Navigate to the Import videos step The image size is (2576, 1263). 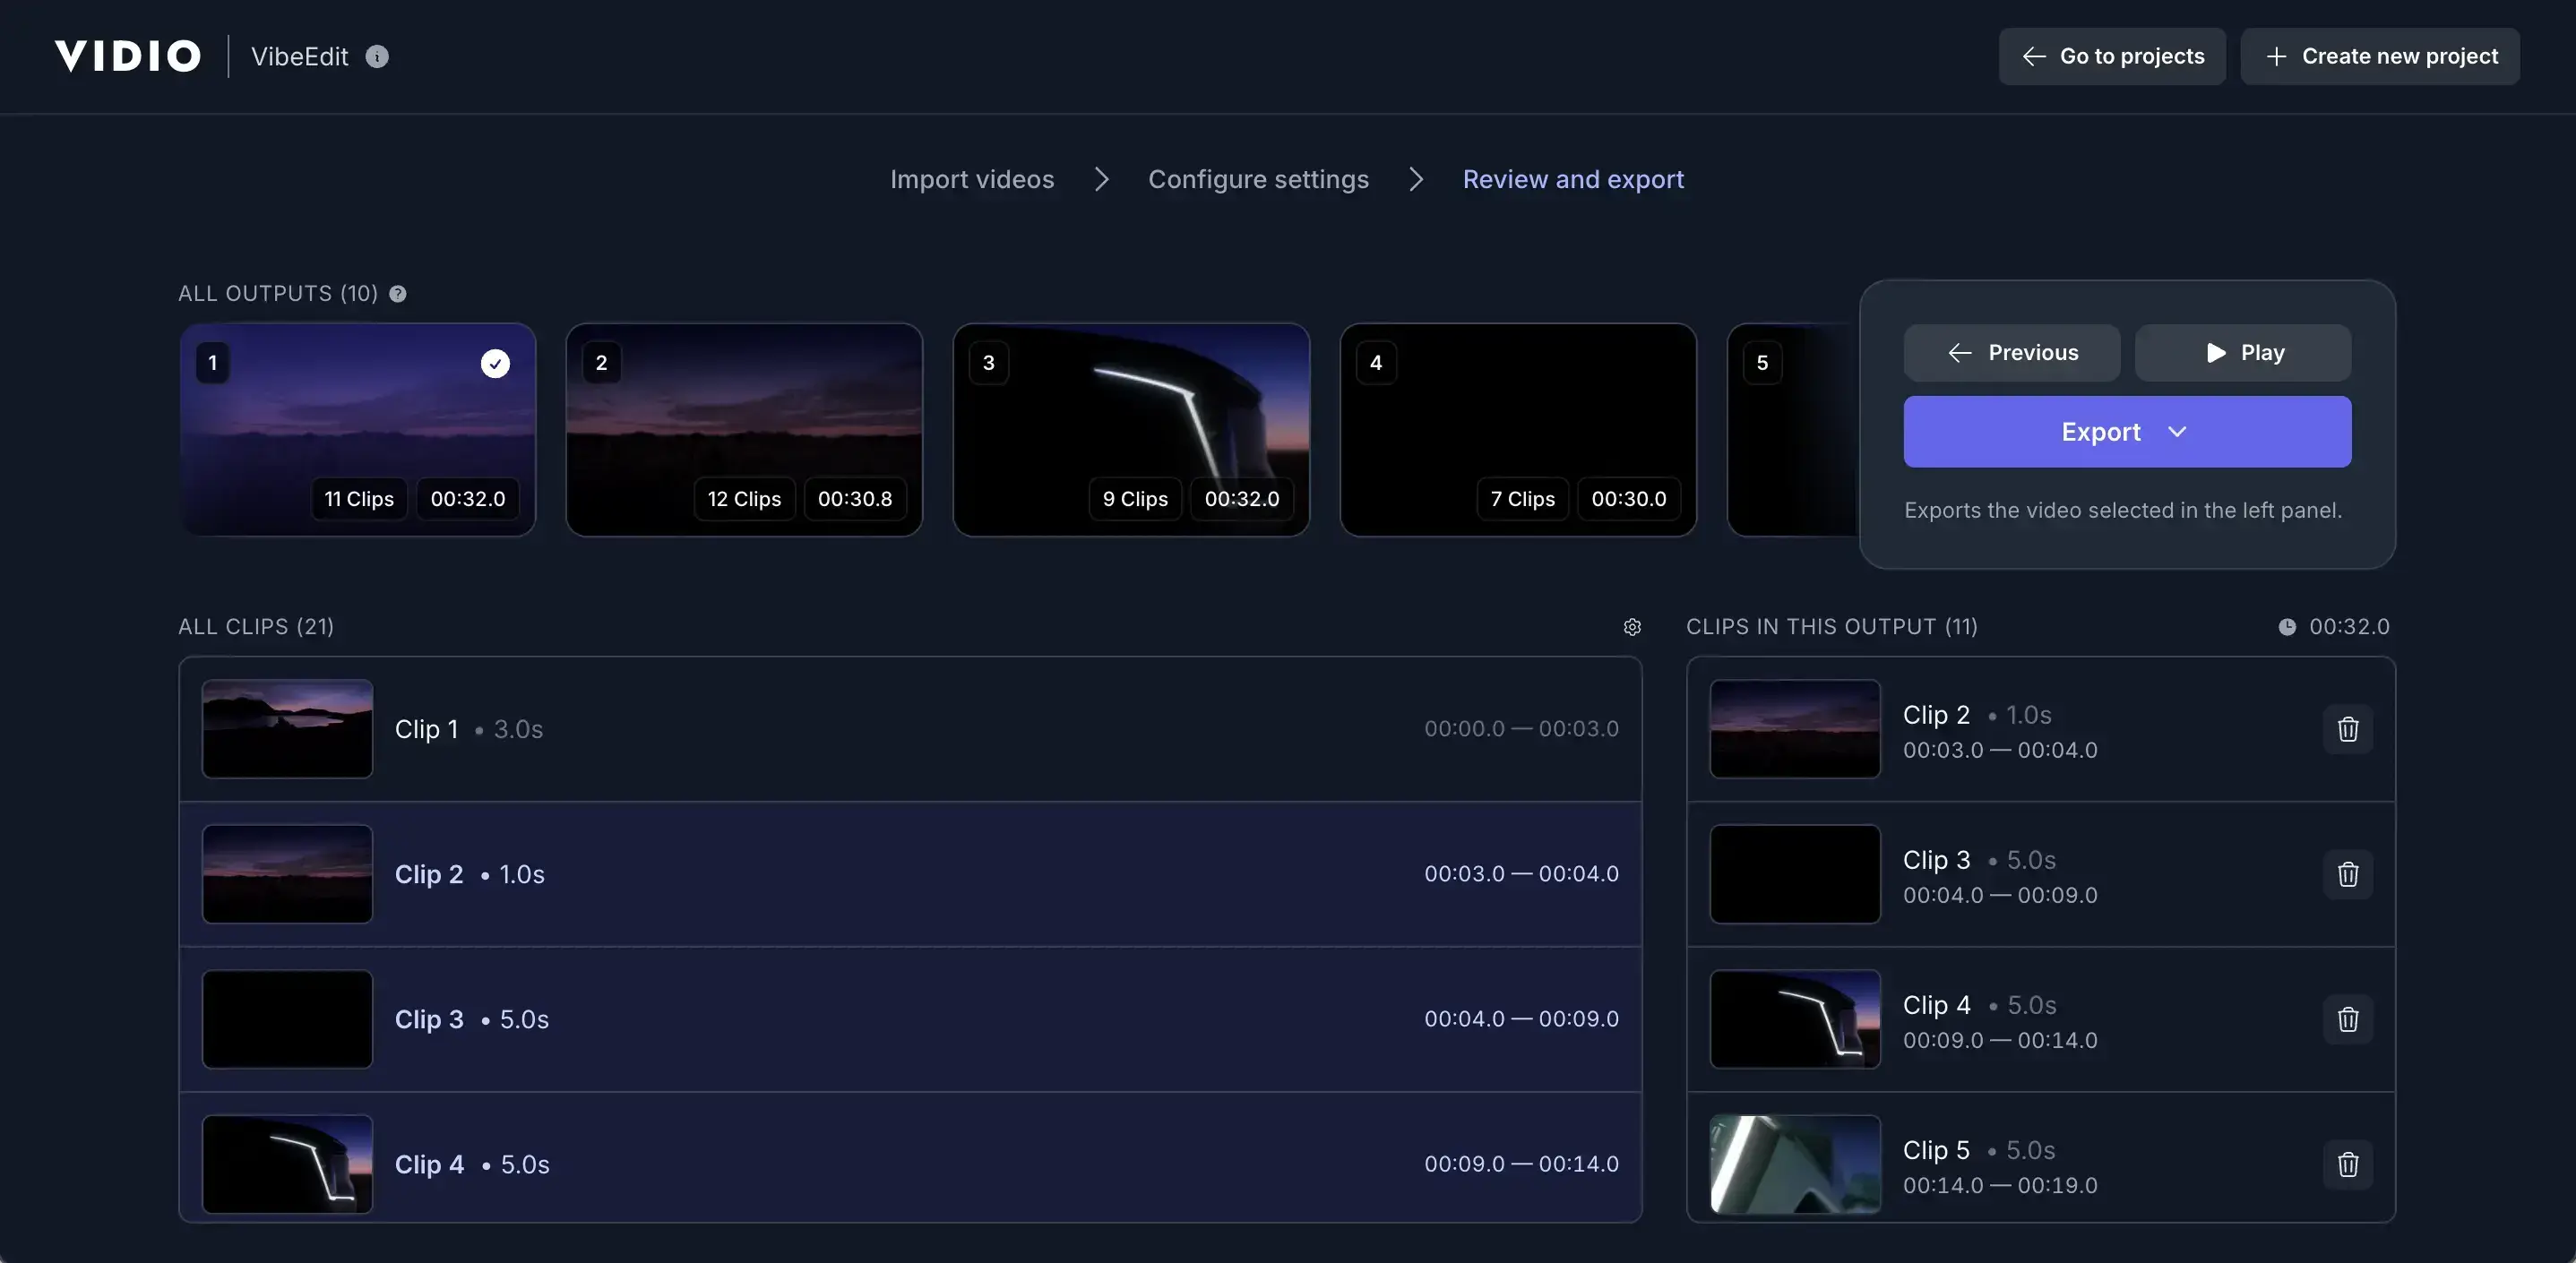972,179
